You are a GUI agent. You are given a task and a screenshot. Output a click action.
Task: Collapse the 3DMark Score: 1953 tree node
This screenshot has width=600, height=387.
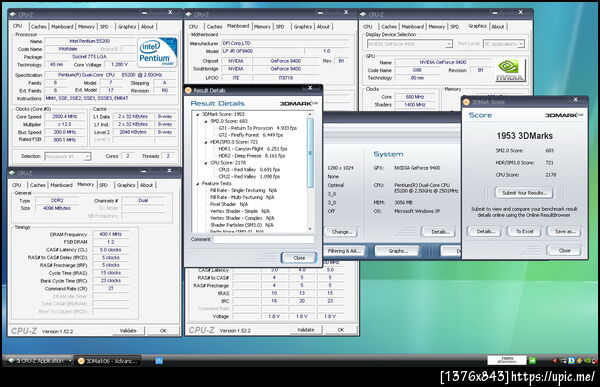tap(197, 114)
